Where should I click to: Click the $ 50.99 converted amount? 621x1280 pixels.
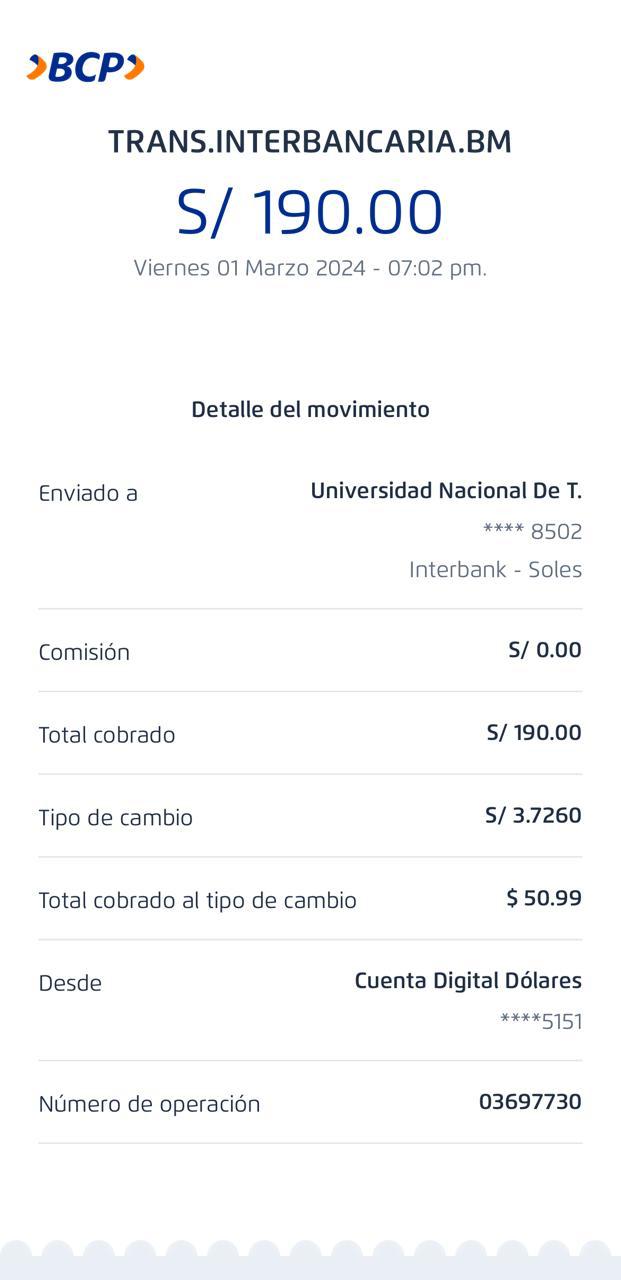point(544,898)
